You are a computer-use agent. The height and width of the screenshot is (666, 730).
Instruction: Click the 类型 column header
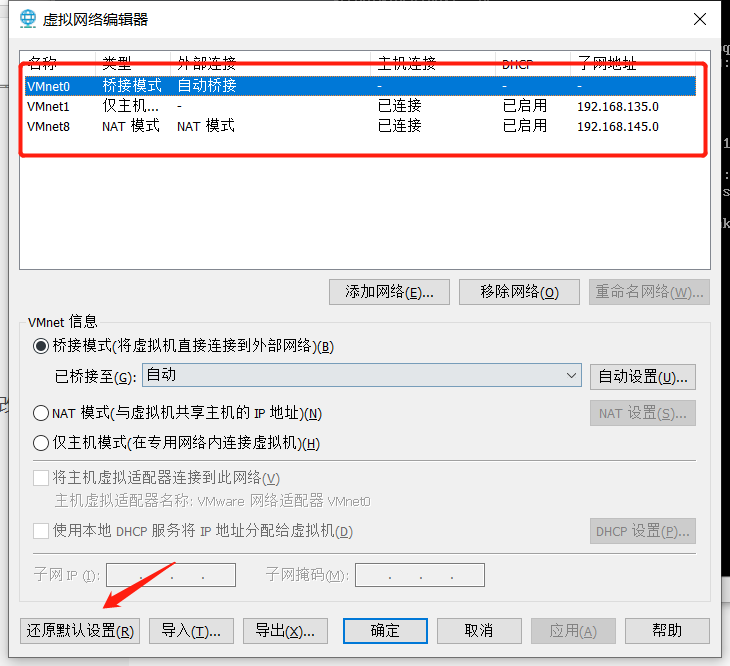coord(133,62)
